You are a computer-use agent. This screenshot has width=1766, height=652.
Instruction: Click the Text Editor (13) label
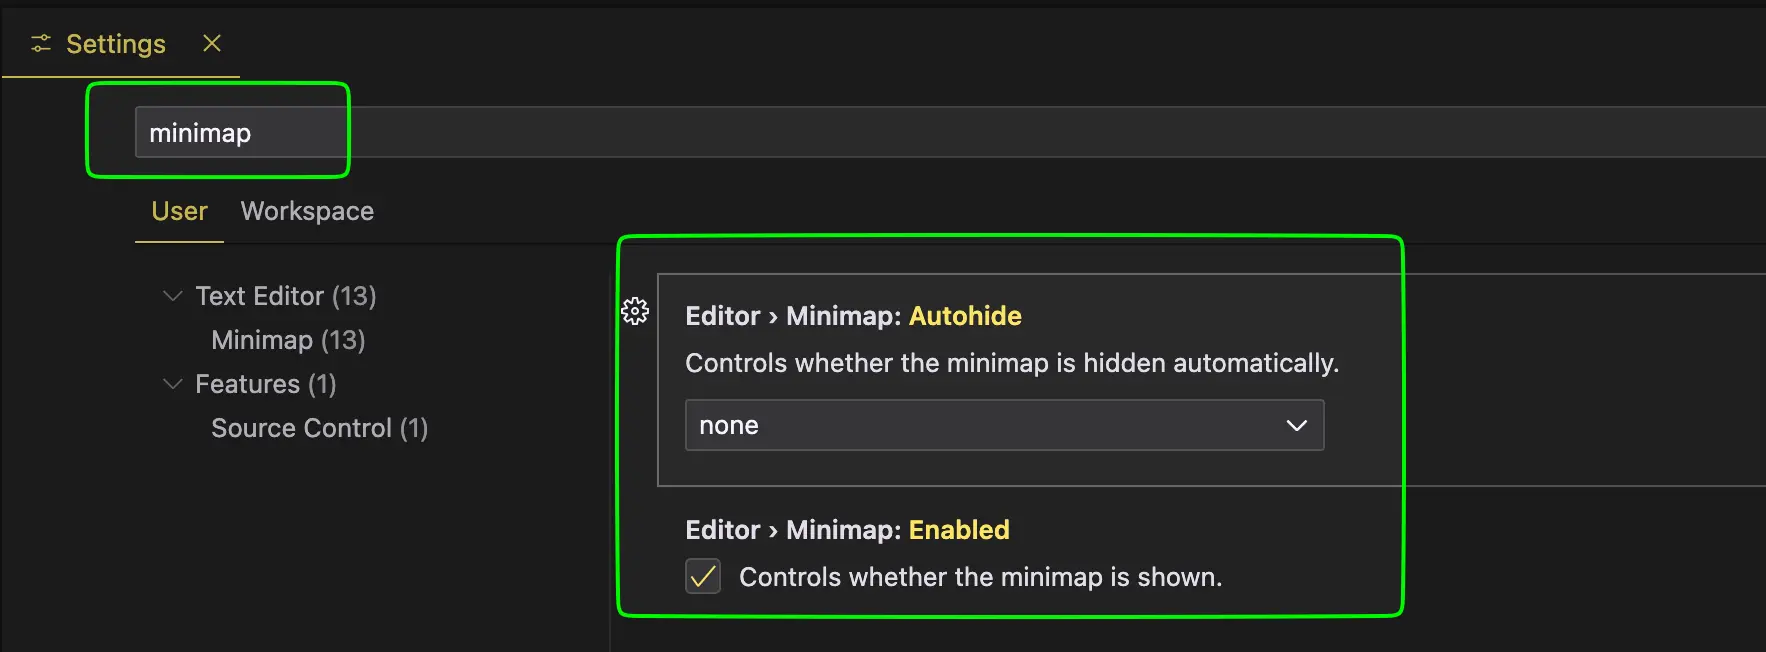286,296
